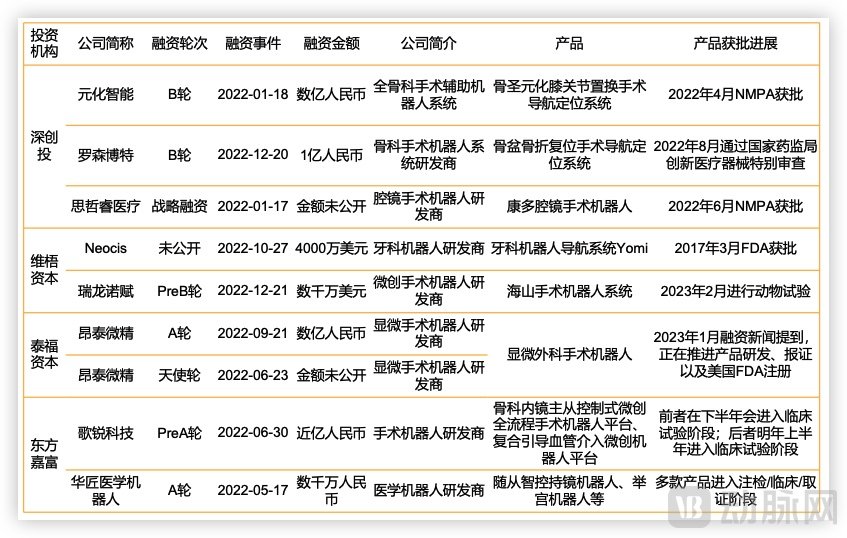Select the 元化智能 company cell

click(x=106, y=94)
